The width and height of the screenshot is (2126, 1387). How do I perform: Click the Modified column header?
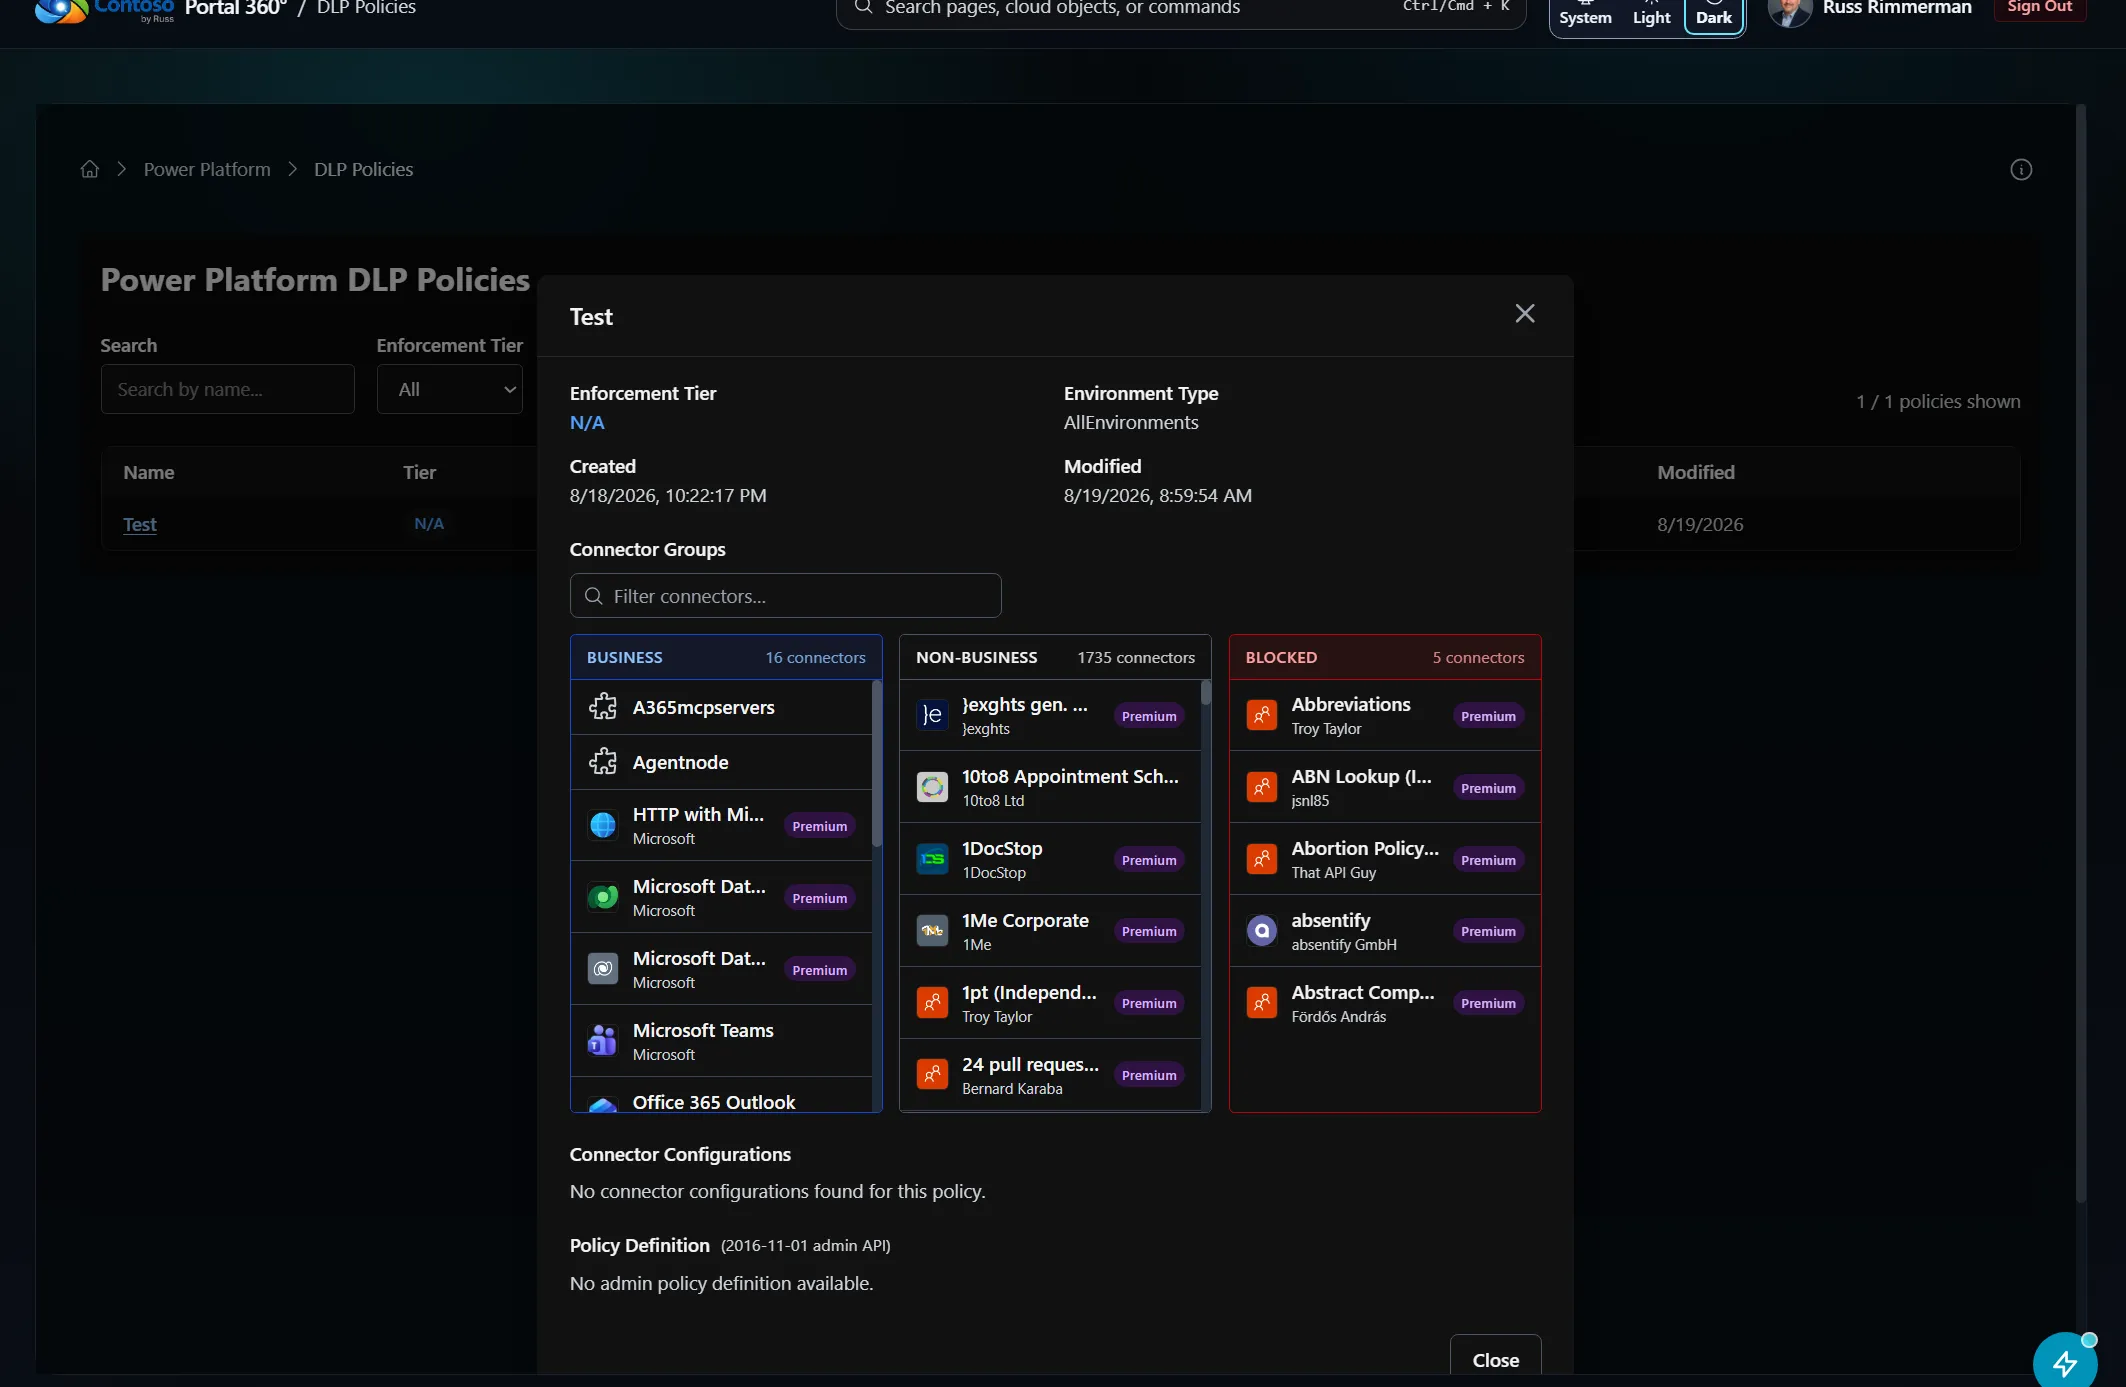pyautogui.click(x=1696, y=472)
